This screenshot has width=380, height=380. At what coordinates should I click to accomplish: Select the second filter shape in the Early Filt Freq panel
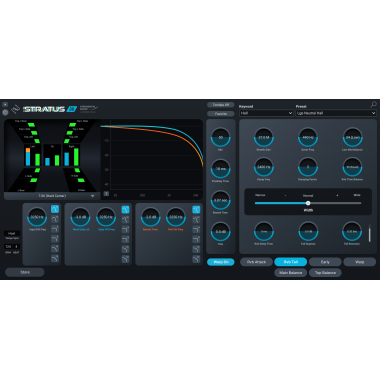[x=125, y=219]
